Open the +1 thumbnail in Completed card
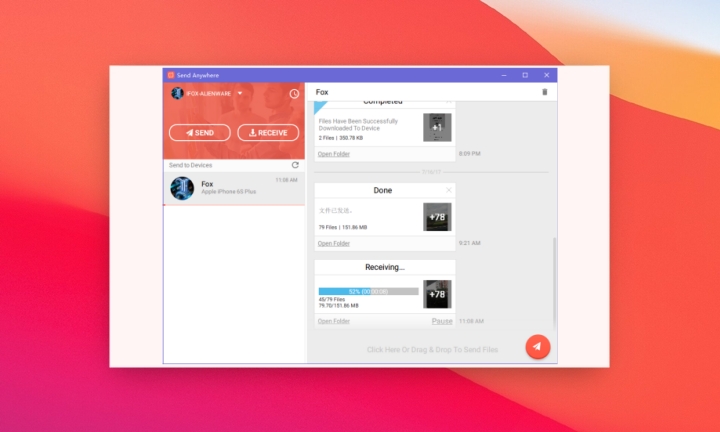The height and width of the screenshot is (432, 720). point(437,127)
